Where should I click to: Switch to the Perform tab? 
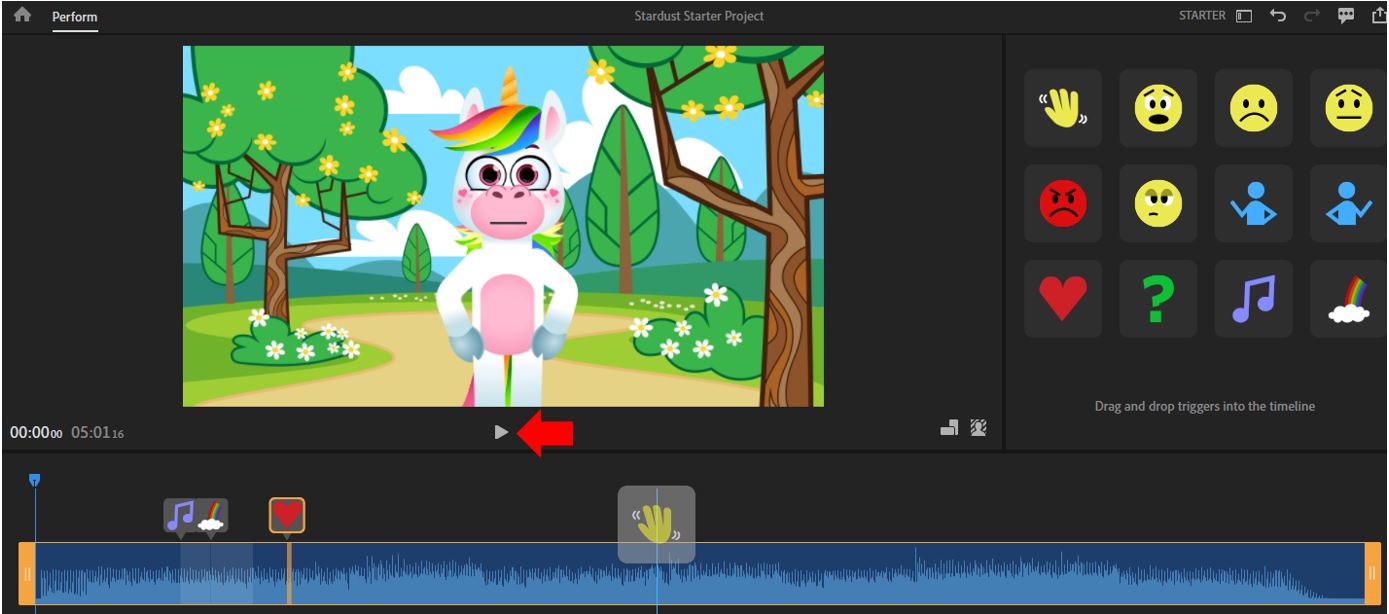pos(75,17)
